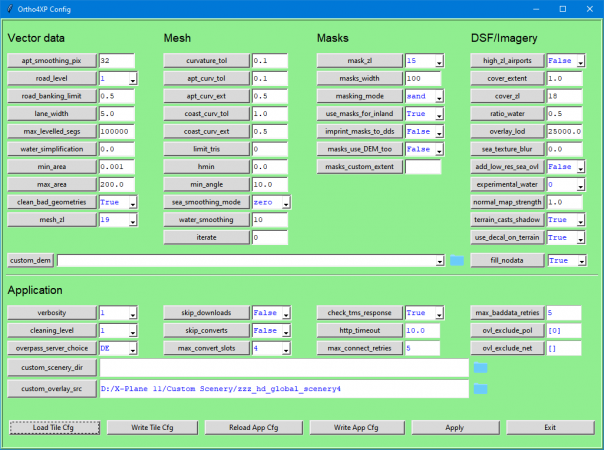The height and width of the screenshot is (450, 604).
Task: Click Write Tile Cfg button
Action: click(153, 428)
